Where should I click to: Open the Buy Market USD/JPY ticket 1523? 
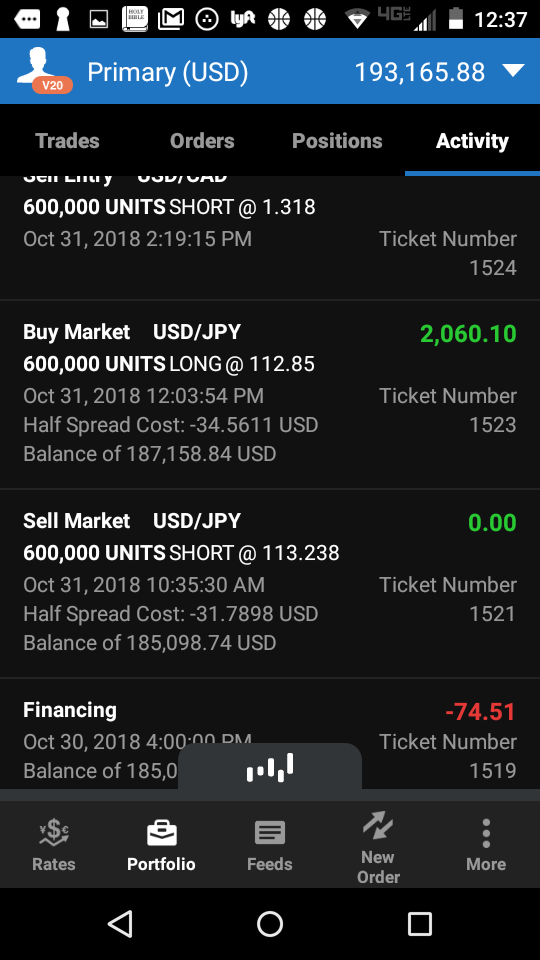[270, 394]
